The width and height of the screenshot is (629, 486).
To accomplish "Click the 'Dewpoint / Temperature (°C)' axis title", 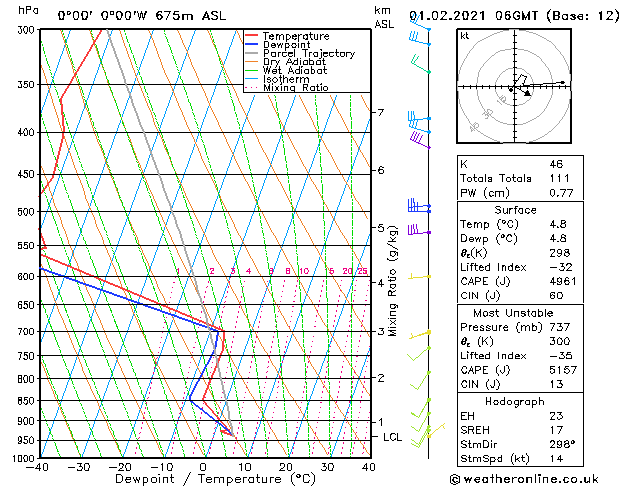I will pos(215,479).
